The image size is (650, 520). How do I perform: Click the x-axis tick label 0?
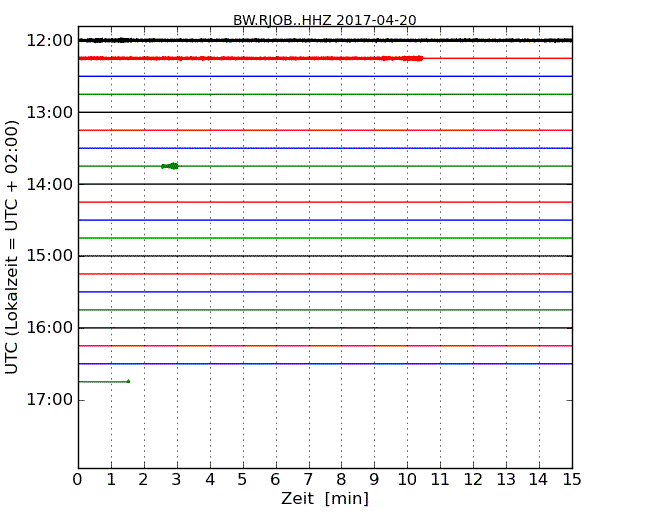point(78,480)
